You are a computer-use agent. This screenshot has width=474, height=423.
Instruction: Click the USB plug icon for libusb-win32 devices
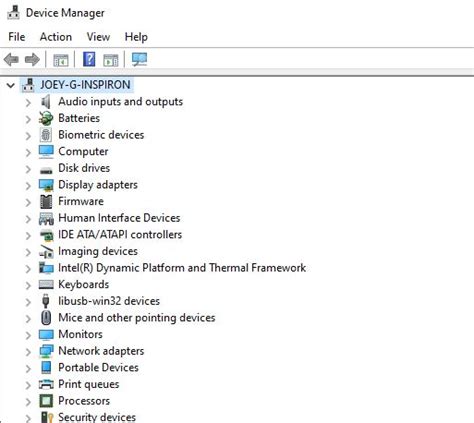tap(46, 301)
